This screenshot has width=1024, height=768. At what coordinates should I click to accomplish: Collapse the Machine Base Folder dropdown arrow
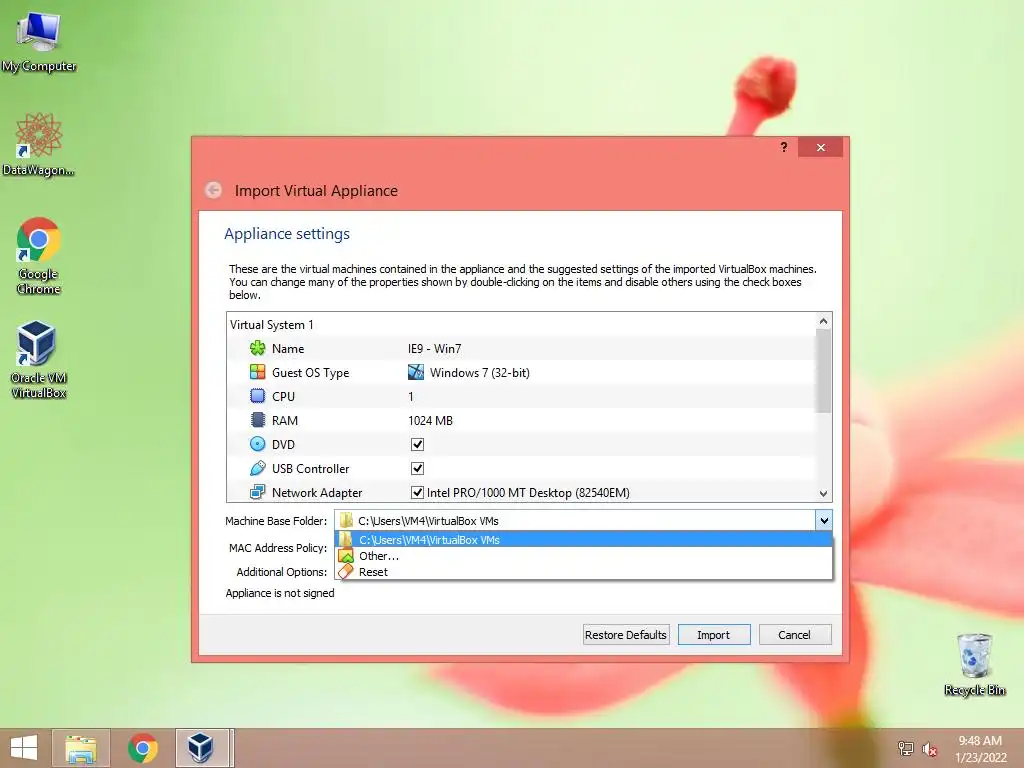pyautogui.click(x=824, y=520)
